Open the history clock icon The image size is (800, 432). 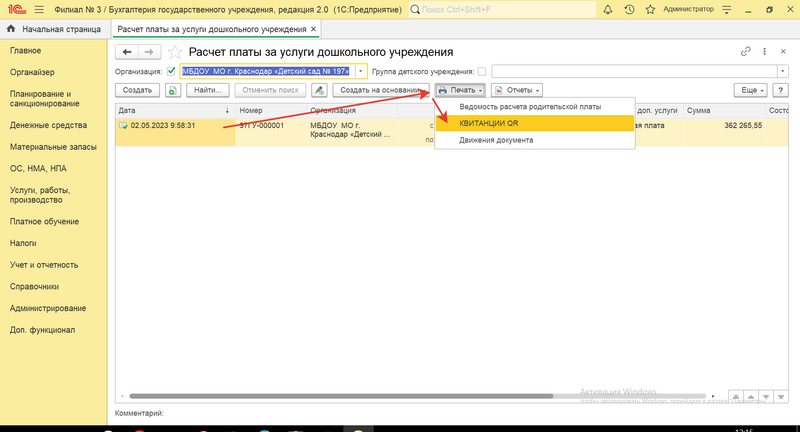coord(627,9)
